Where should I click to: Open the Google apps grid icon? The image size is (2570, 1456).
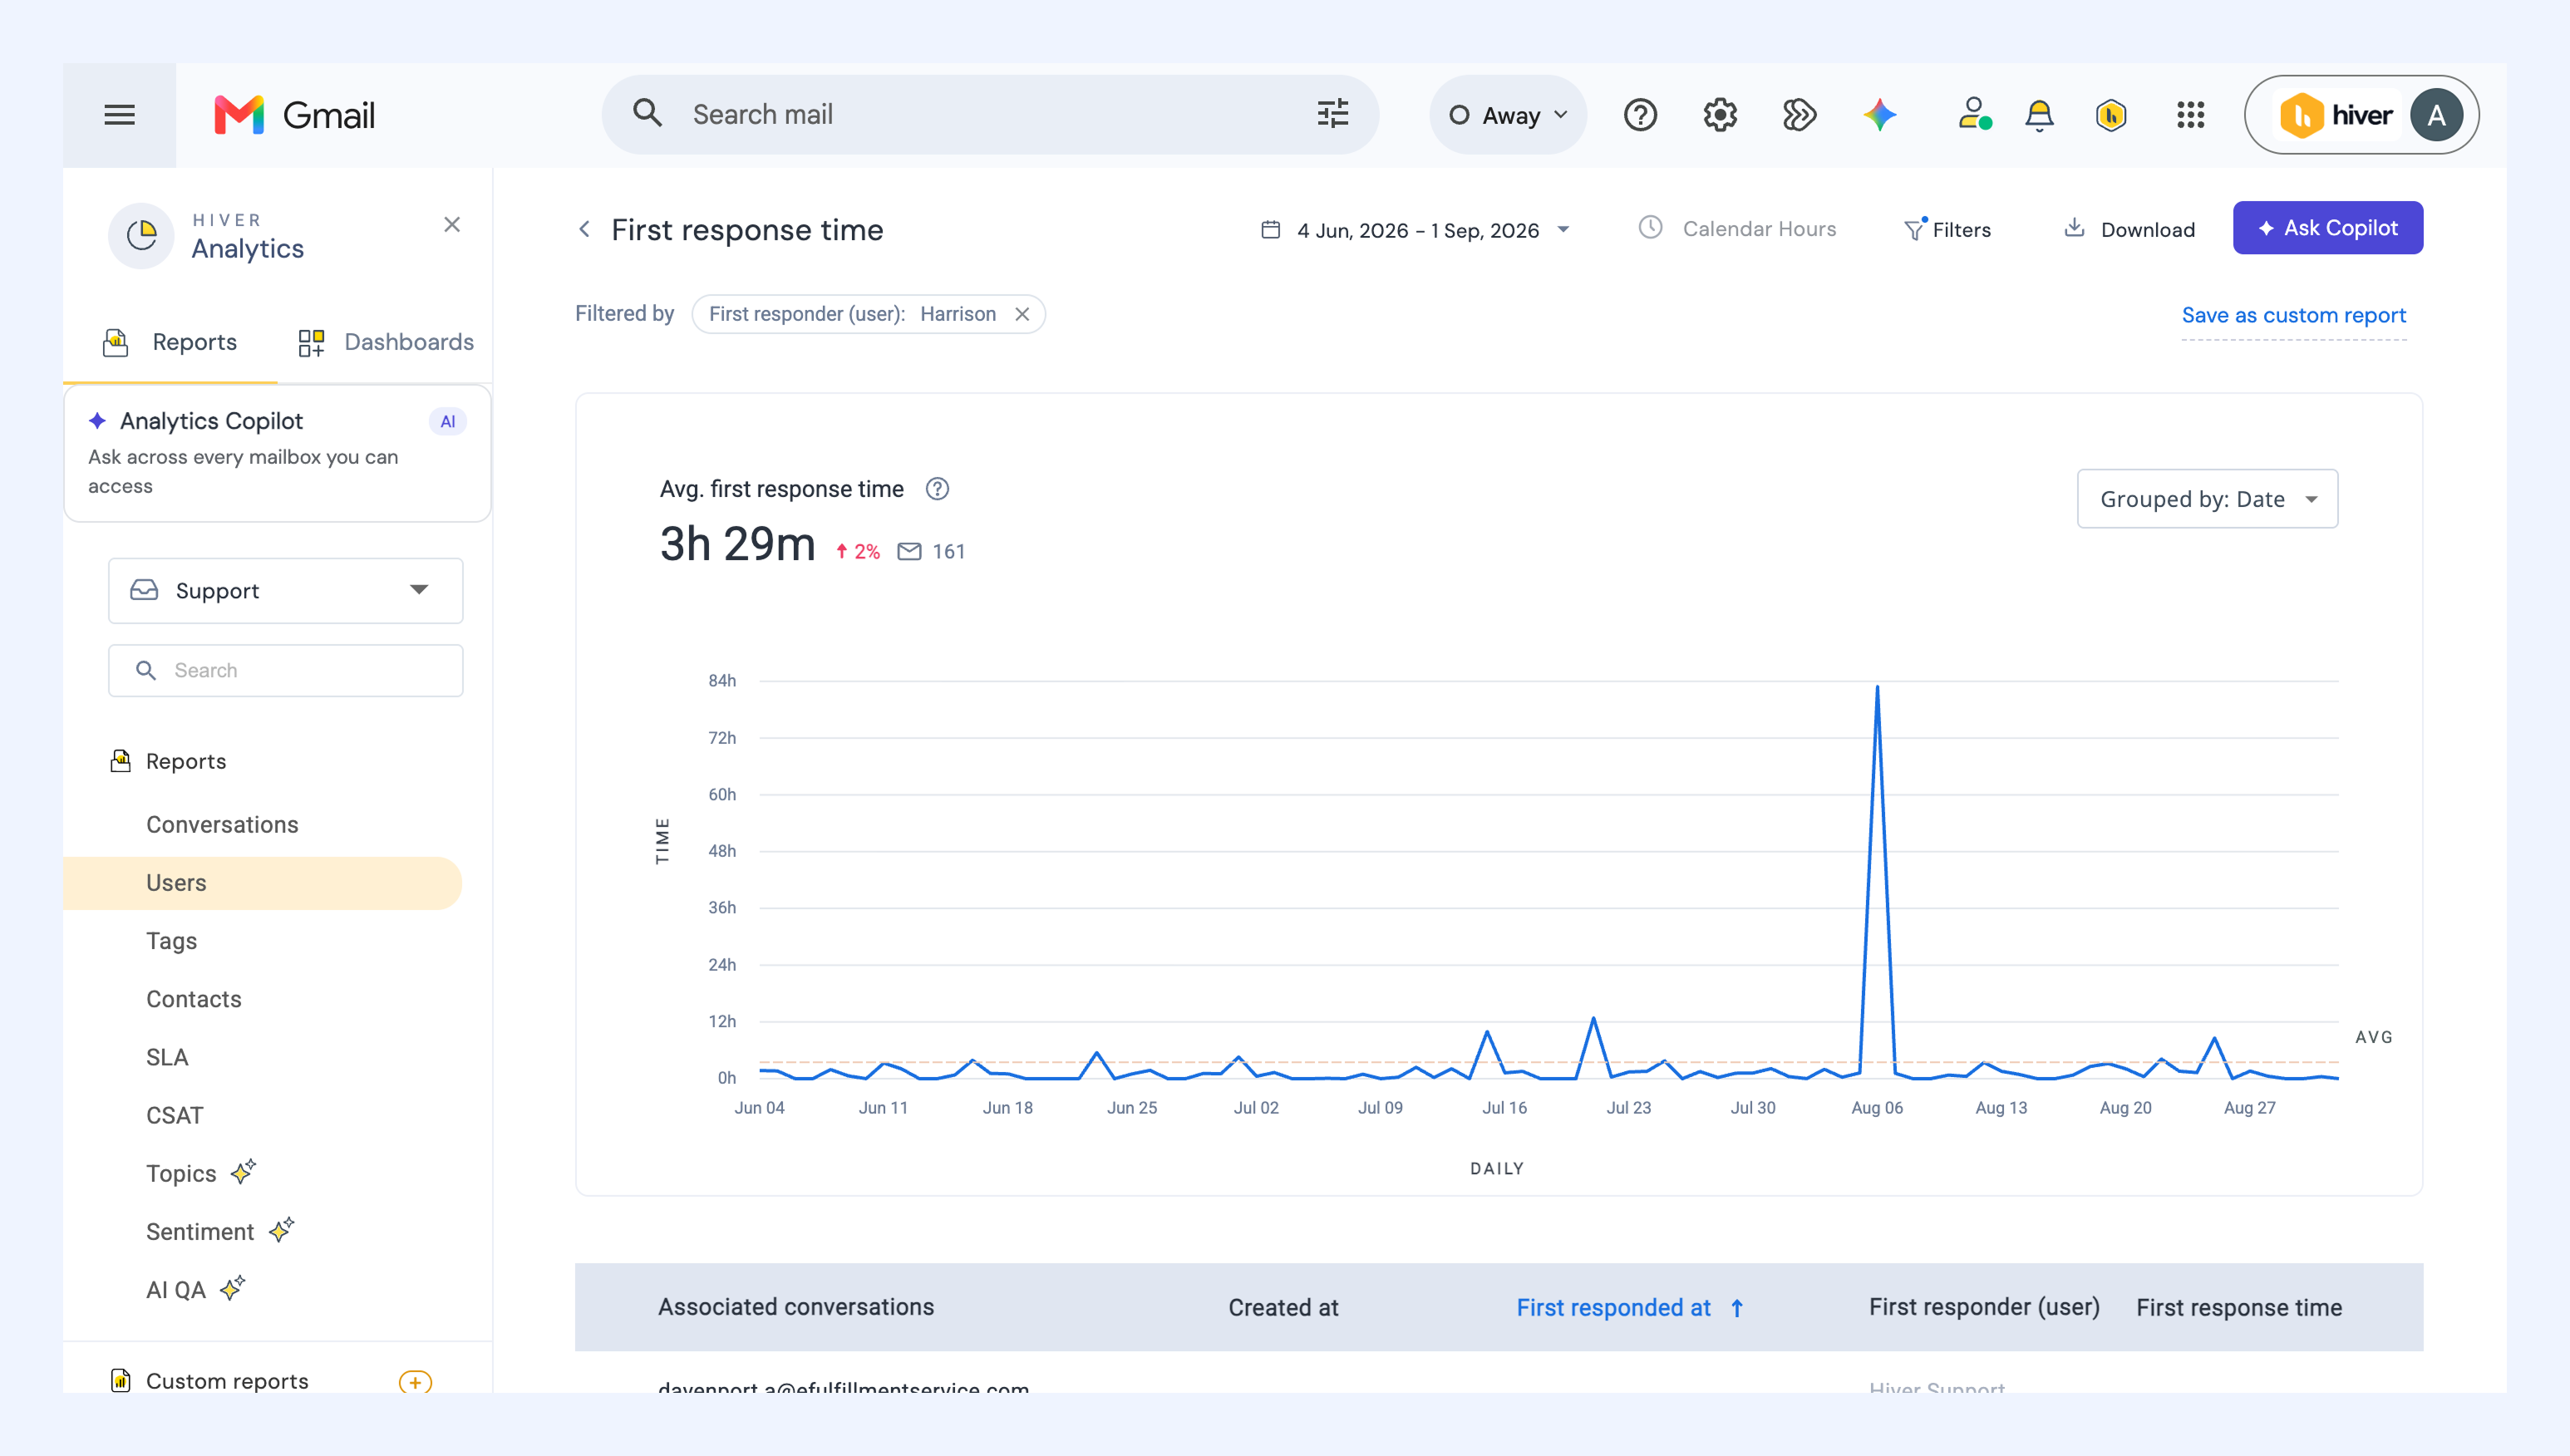pyautogui.click(x=2190, y=115)
